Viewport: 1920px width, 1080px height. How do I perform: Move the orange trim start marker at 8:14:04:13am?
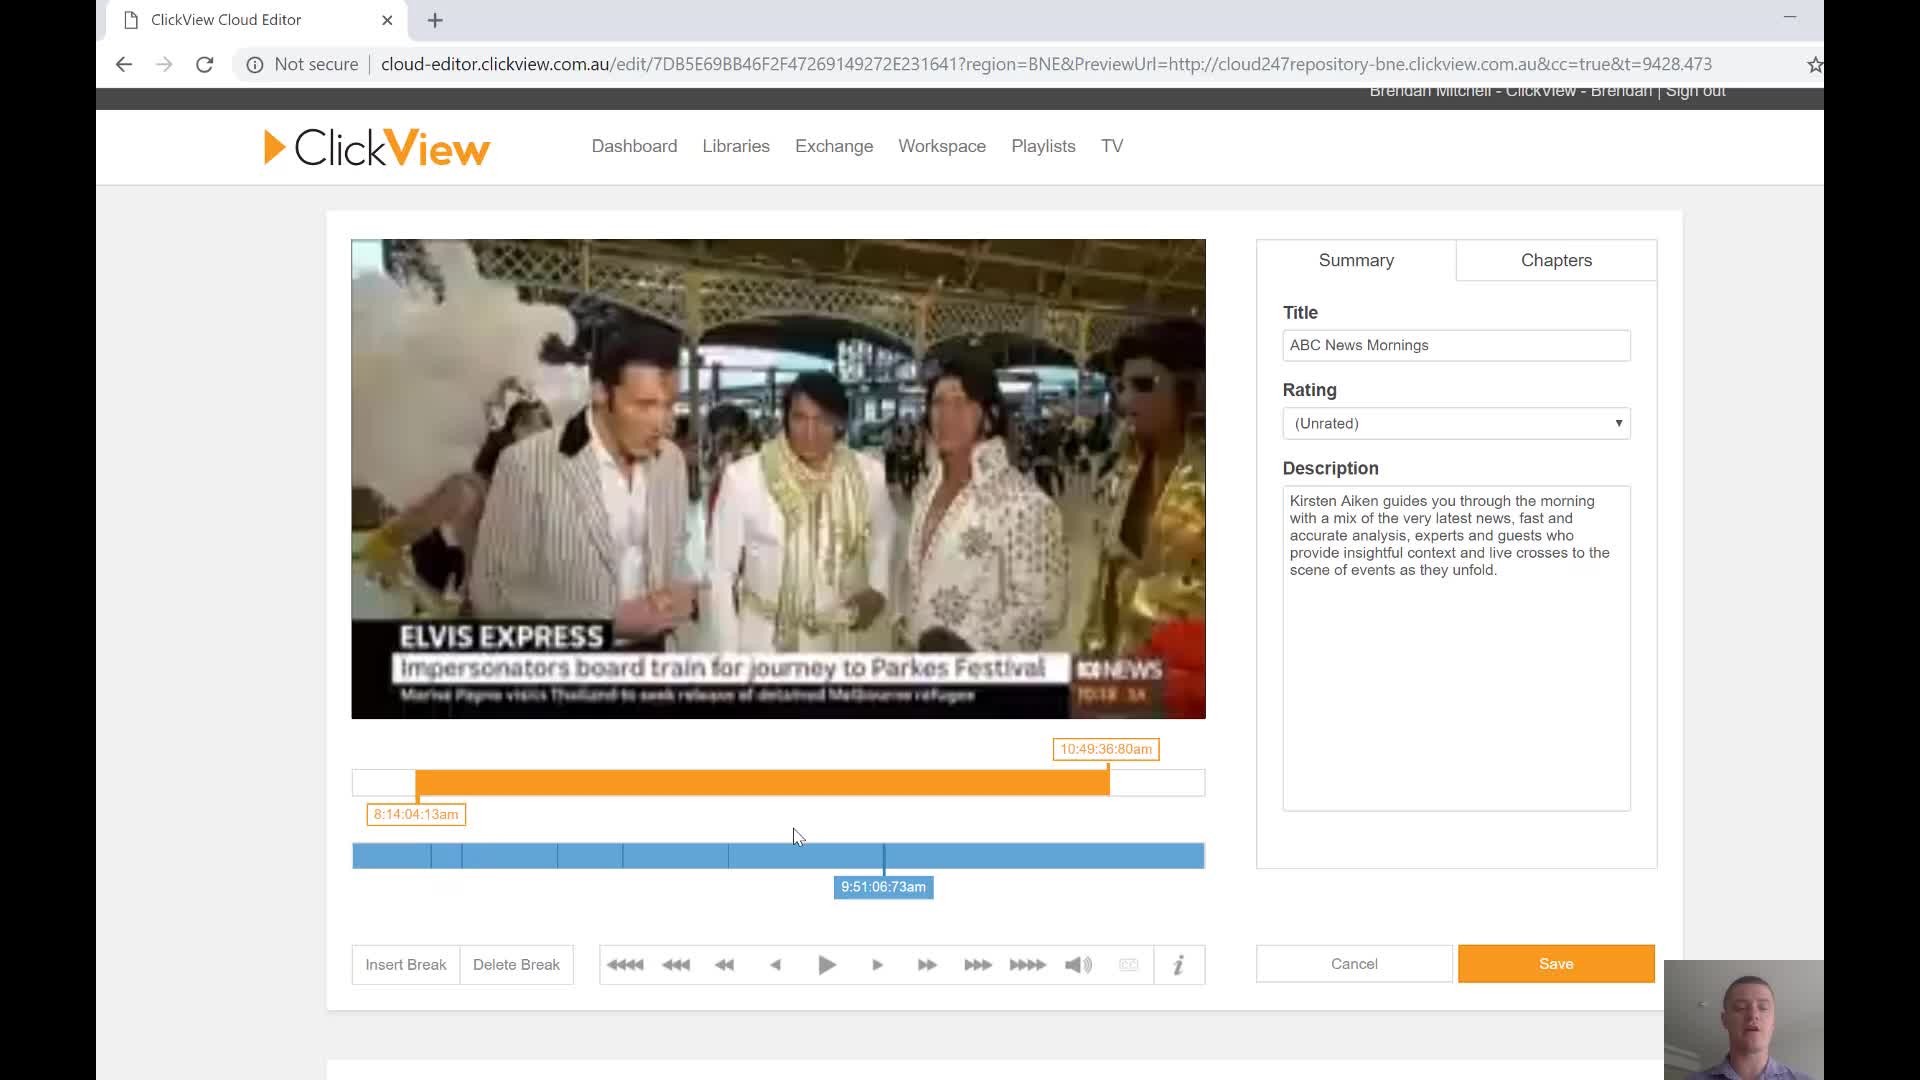tap(416, 782)
